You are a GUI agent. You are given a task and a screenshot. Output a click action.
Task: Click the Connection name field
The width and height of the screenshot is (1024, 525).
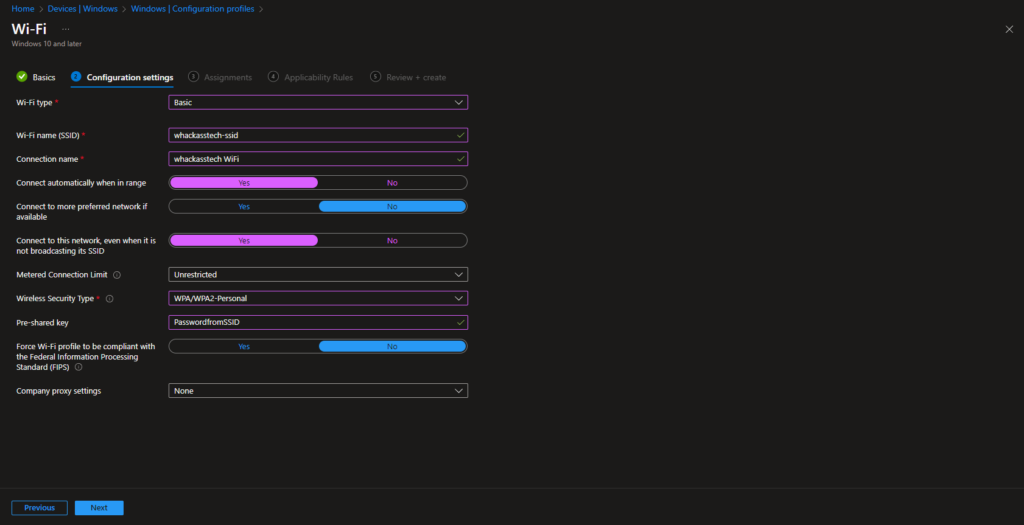click(318, 159)
